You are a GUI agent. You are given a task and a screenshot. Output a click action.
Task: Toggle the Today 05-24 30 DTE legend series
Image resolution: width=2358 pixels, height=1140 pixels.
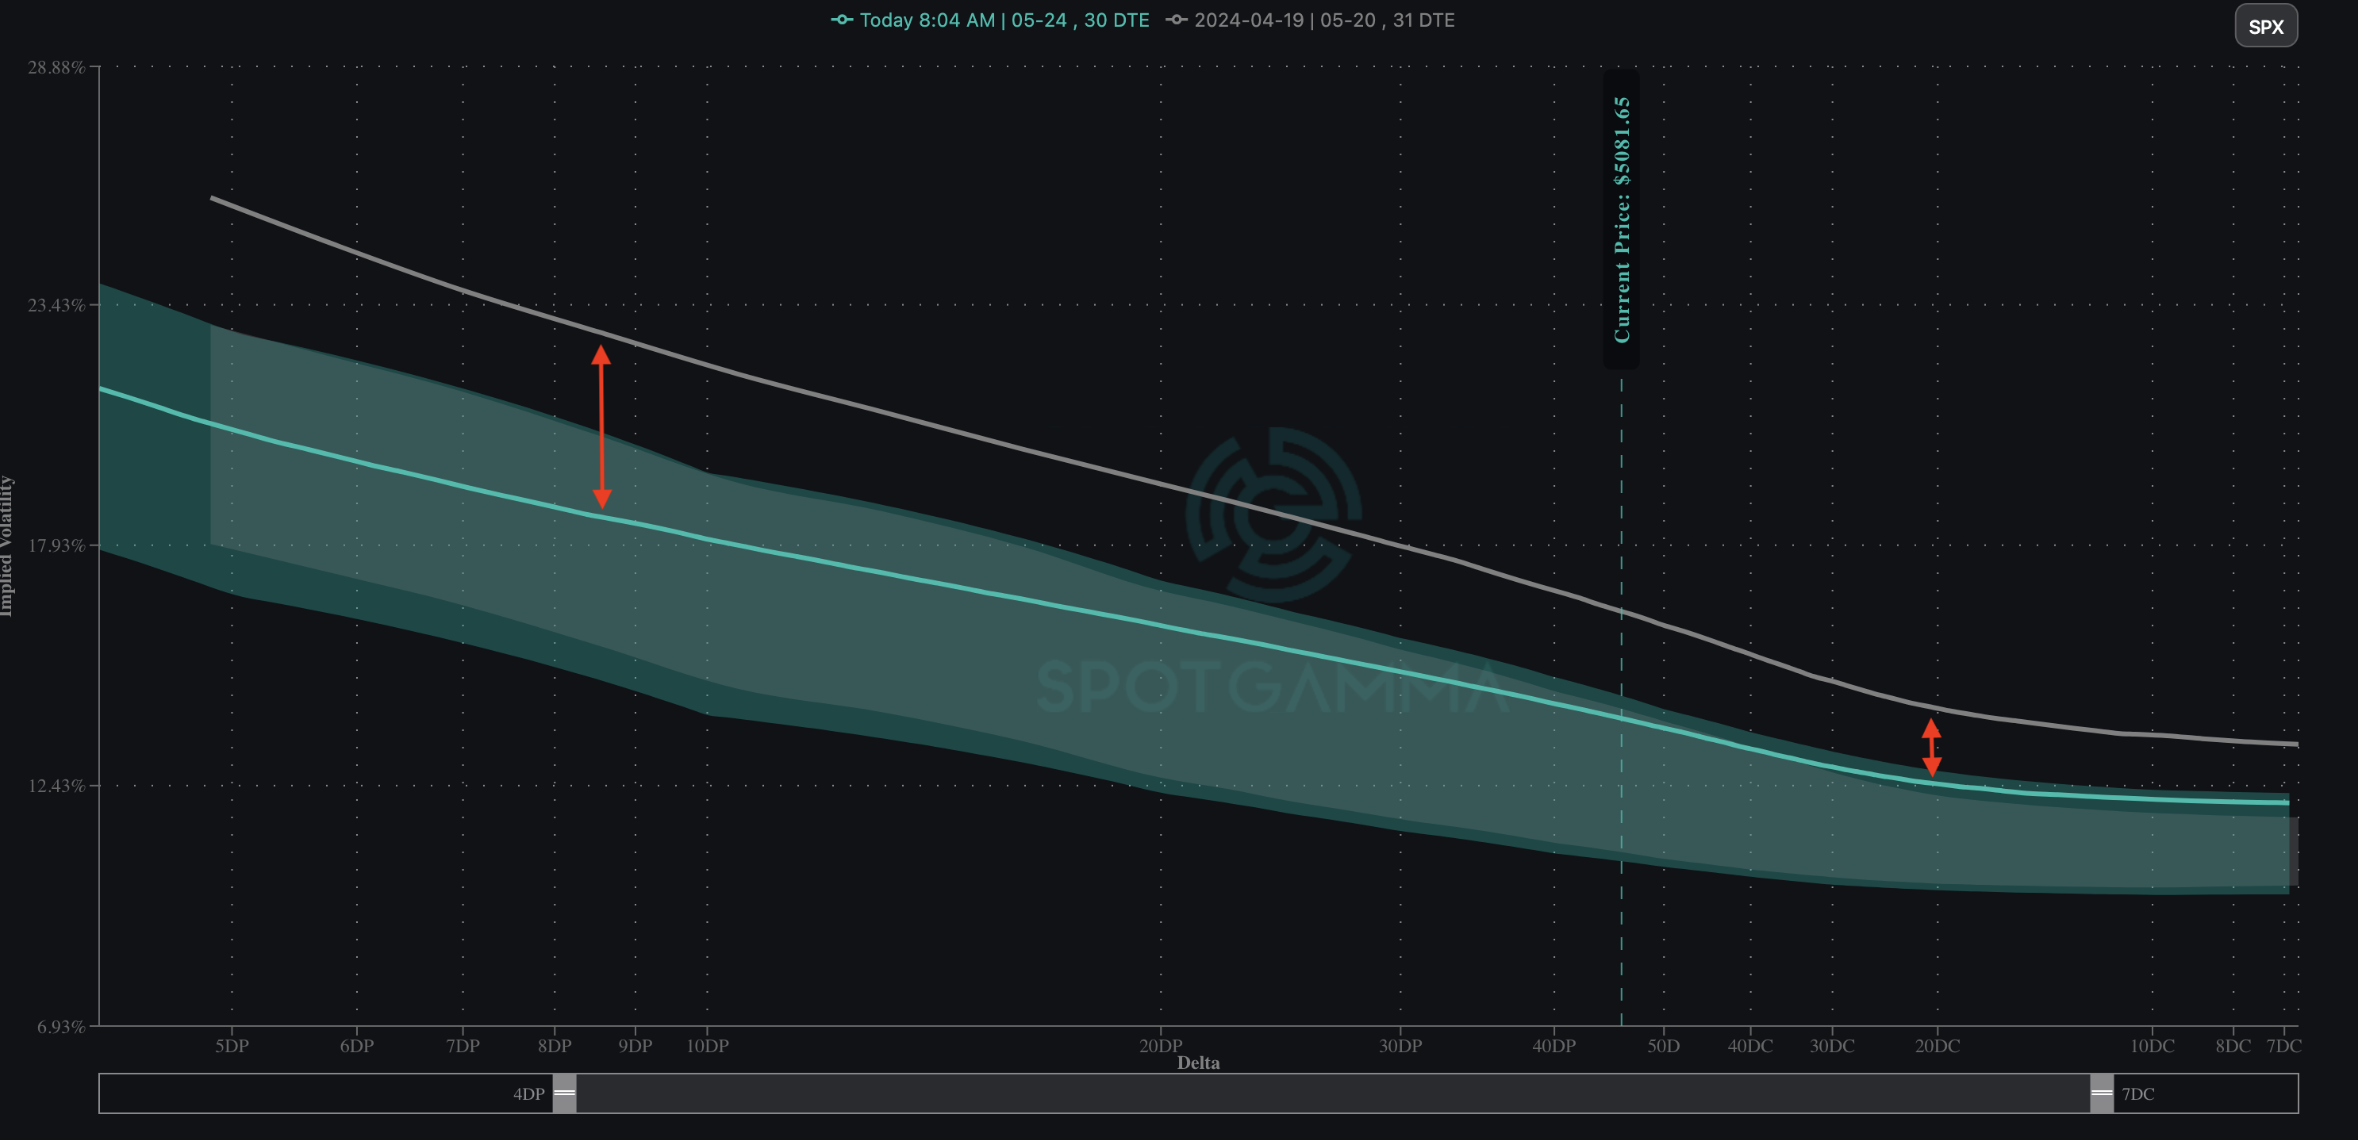[x=1004, y=20]
